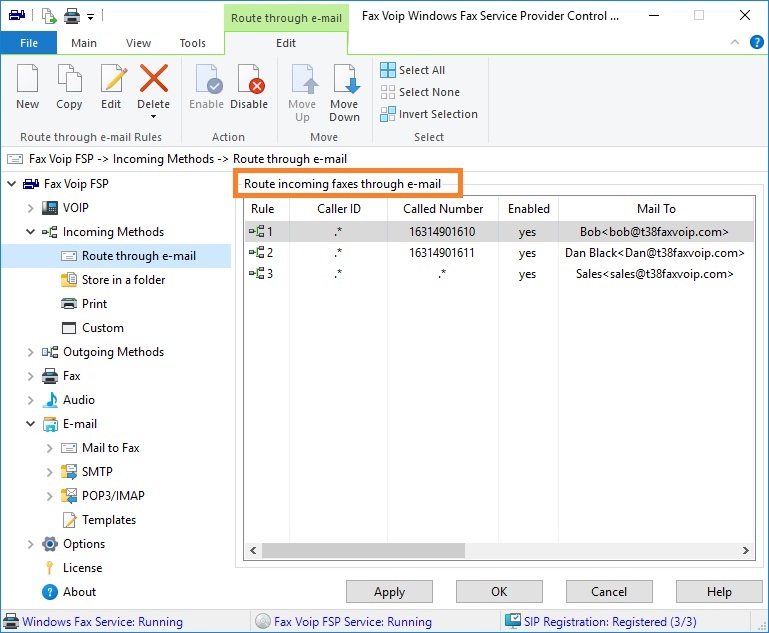Expand the Options tree node

click(30, 544)
